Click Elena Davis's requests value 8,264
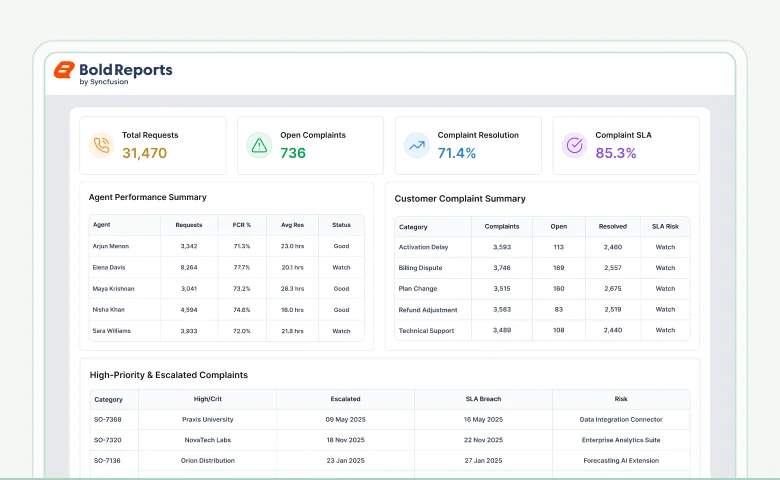Screen dimensions: 780x480 click(189, 268)
